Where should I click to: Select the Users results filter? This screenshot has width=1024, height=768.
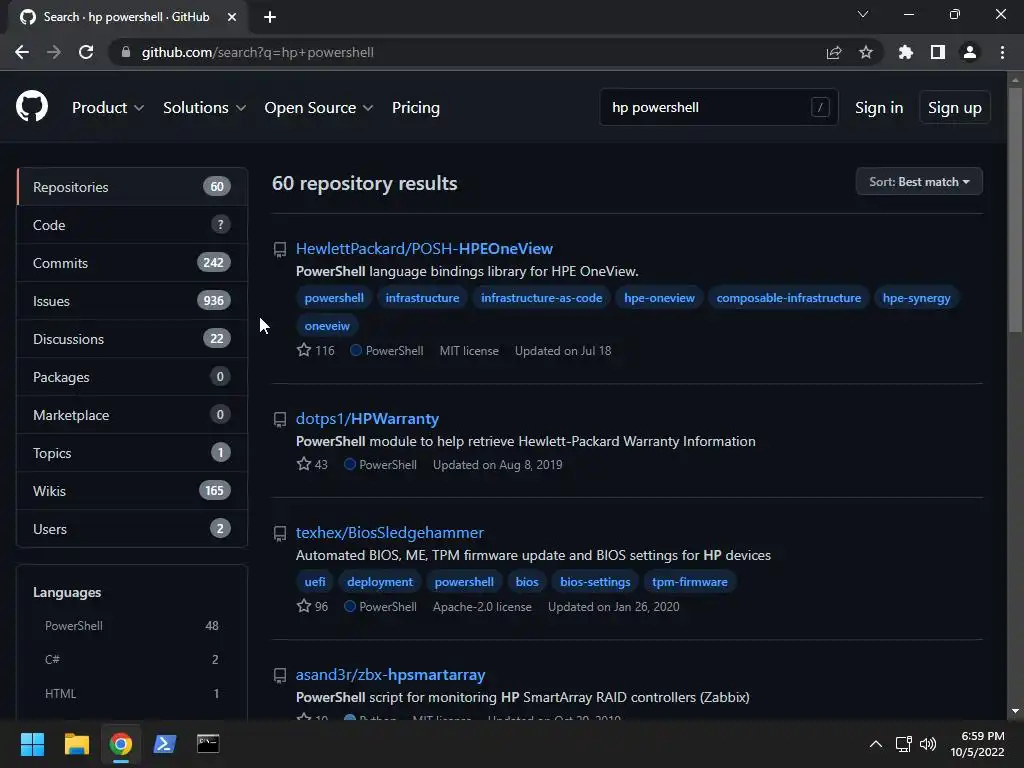point(132,528)
